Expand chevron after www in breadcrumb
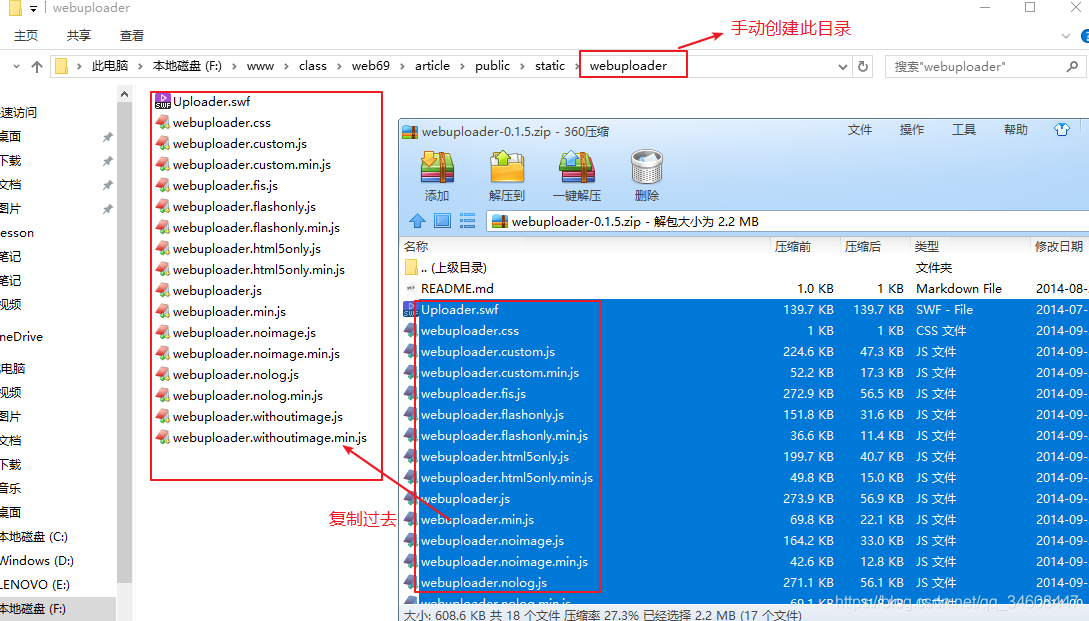This screenshot has width=1089, height=621. (287, 67)
